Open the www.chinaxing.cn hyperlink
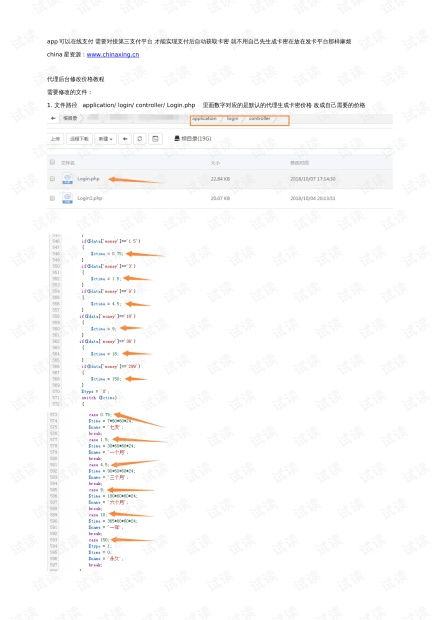Image resolution: width=440 pixels, height=620 pixels. pyautogui.click(x=113, y=55)
